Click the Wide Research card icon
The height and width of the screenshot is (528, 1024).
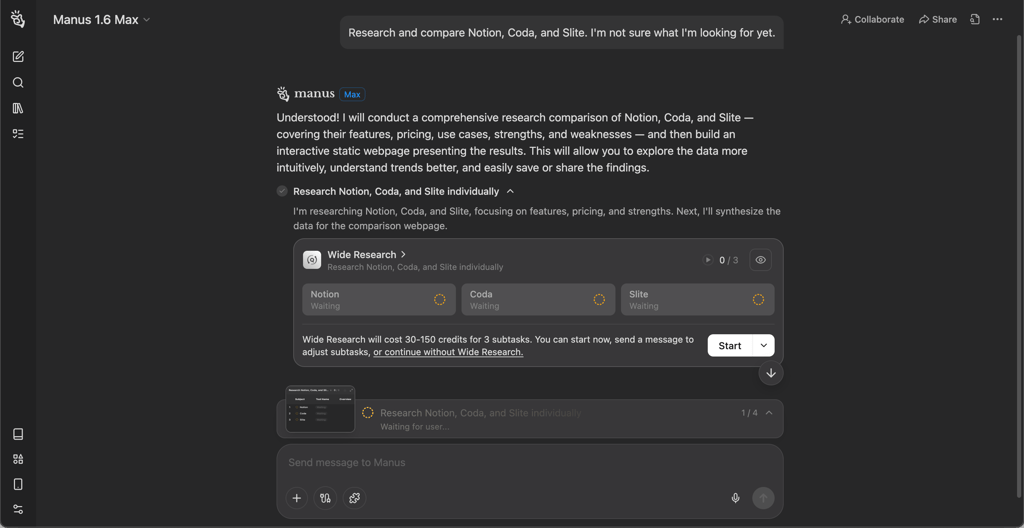312,260
